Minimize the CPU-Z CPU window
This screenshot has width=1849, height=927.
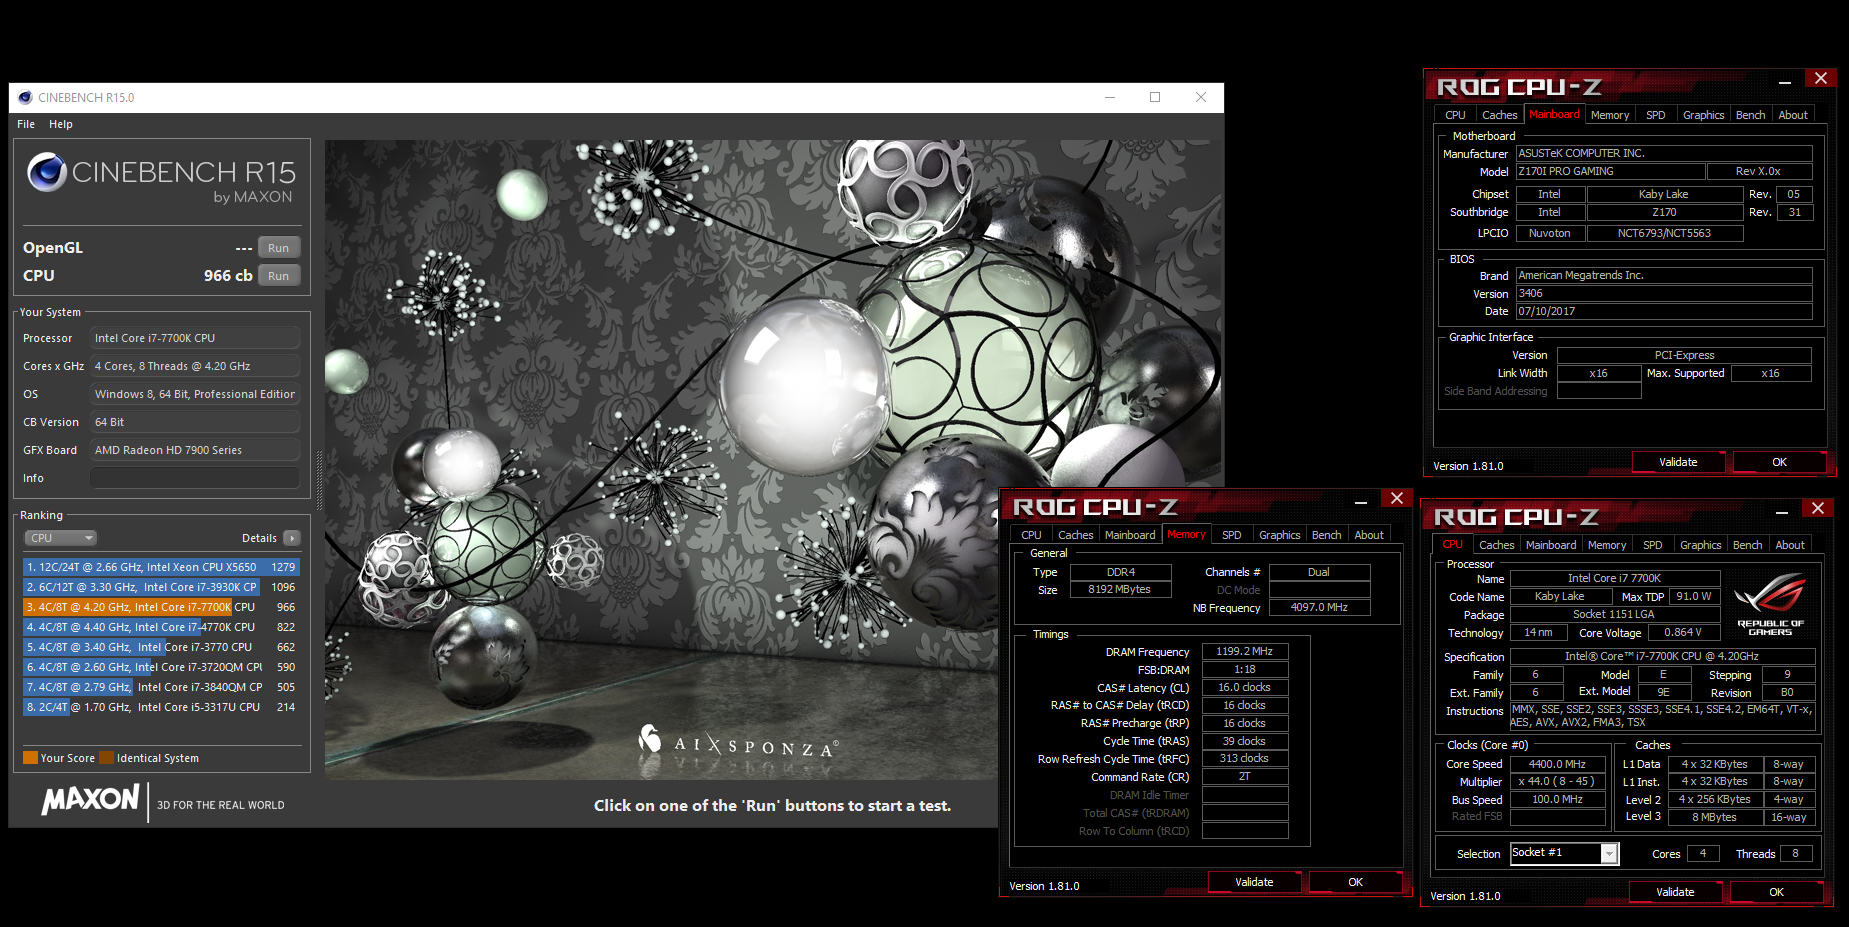[1782, 512]
